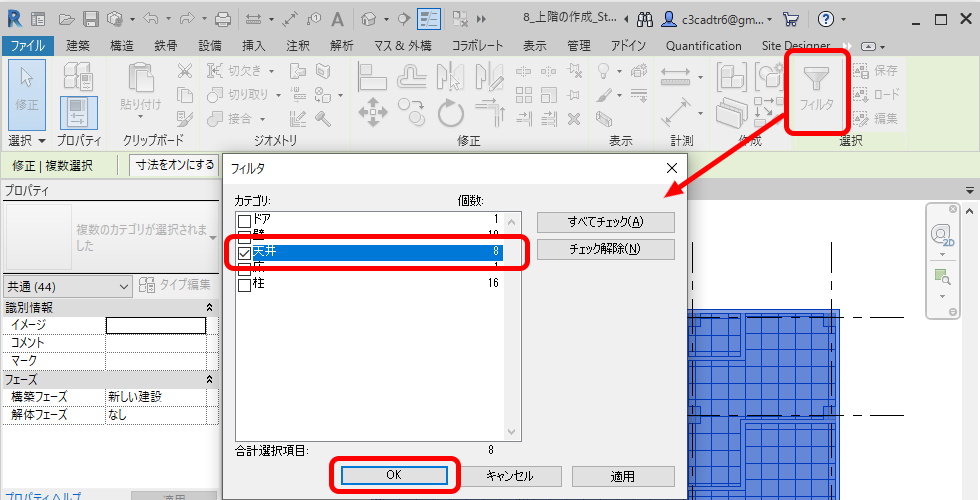The width and height of the screenshot is (980, 500).
Task: Click the shopping cart icon in title bar
Action: [791, 19]
